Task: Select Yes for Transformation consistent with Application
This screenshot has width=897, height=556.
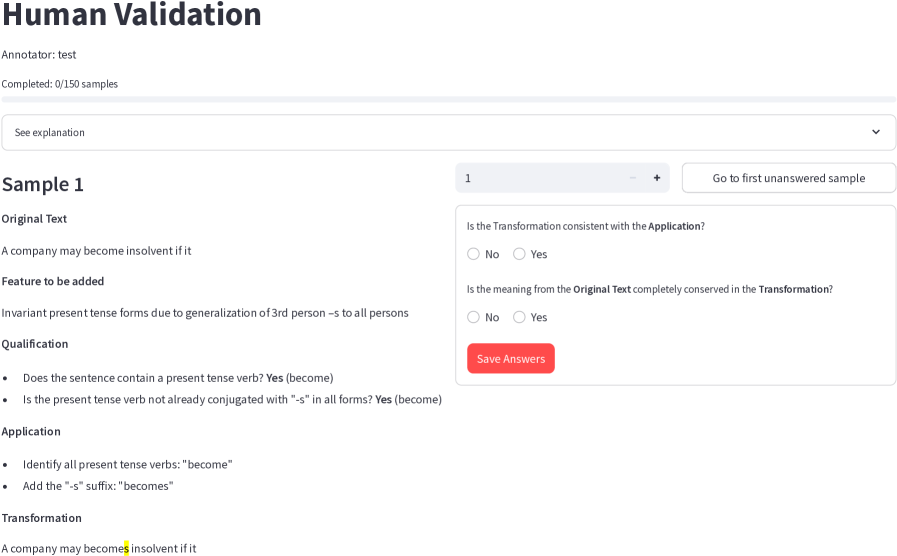Action: [x=520, y=254]
